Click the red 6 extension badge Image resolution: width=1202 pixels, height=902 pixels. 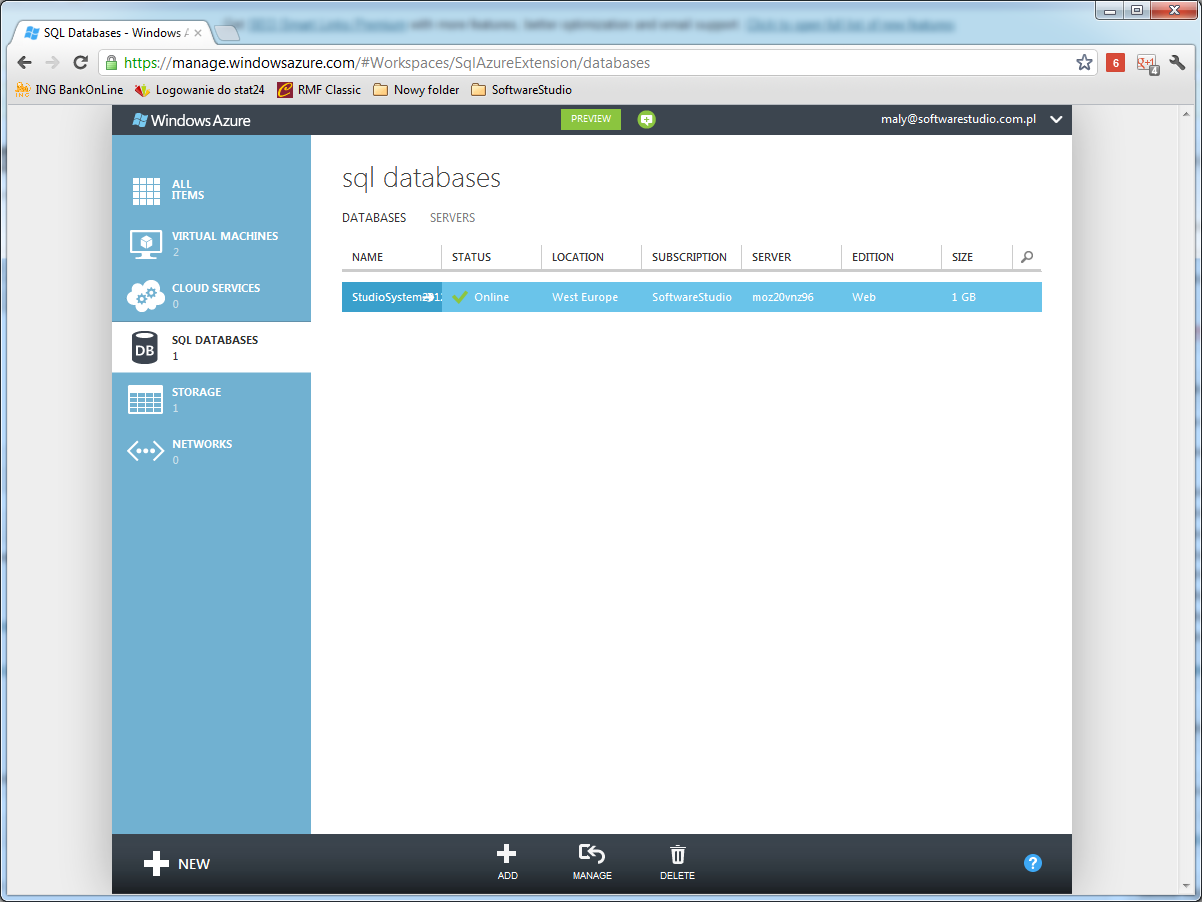coord(1115,63)
